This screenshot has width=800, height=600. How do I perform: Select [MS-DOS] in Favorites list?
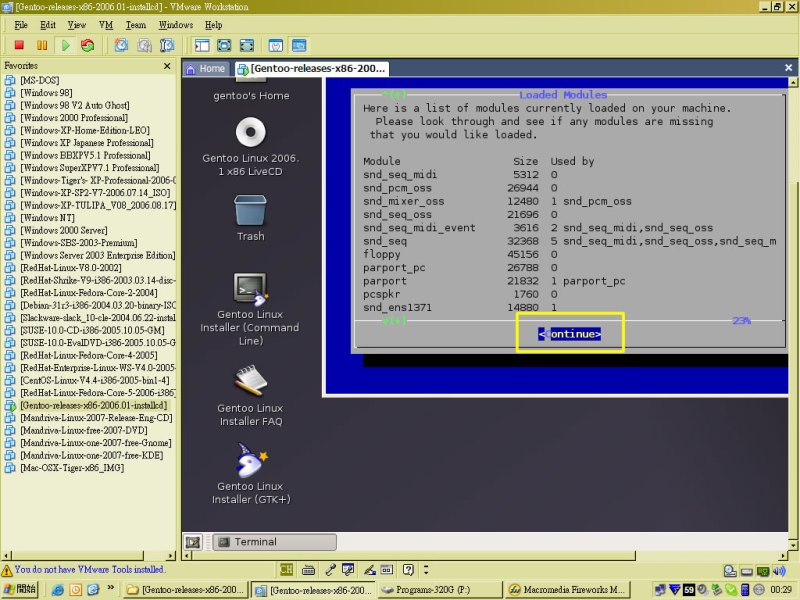click(x=39, y=80)
